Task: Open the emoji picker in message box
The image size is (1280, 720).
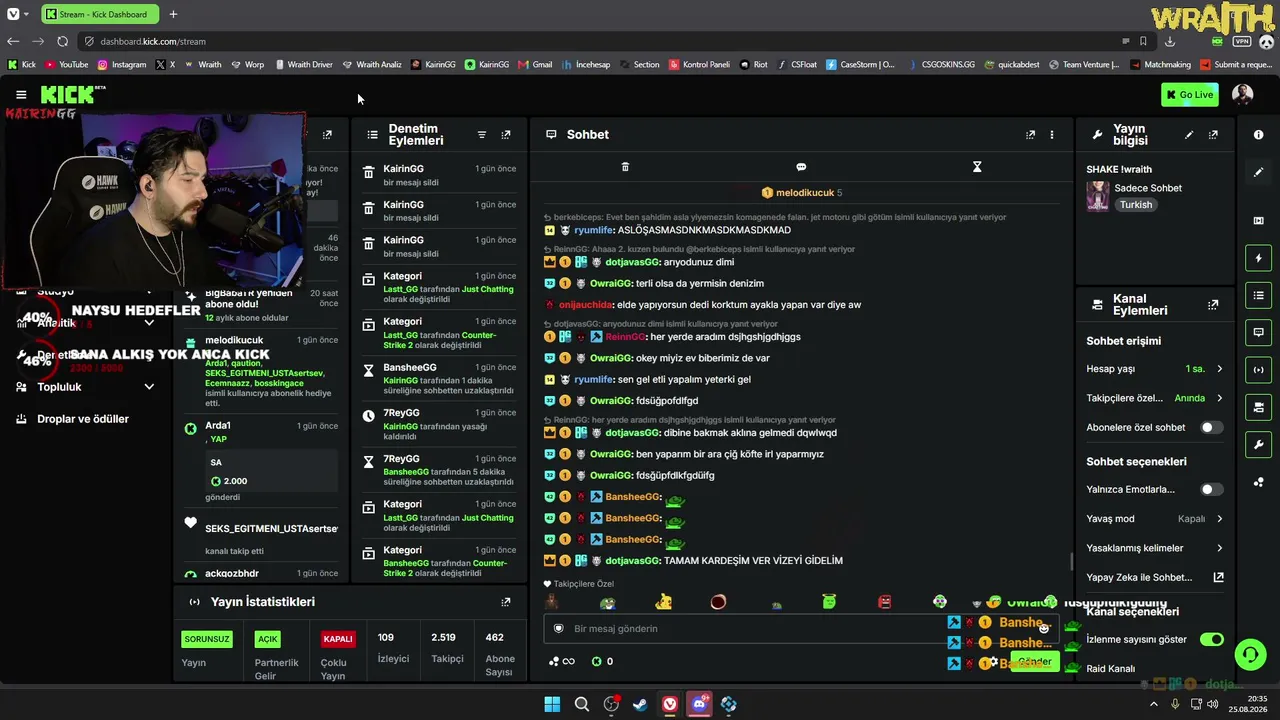Action: [1044, 628]
